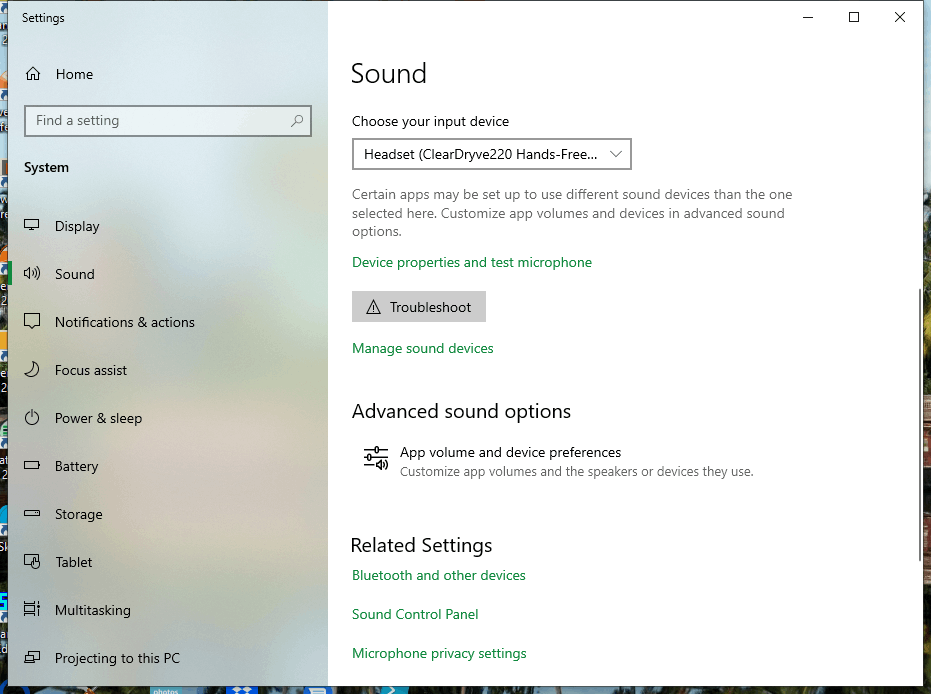This screenshot has width=931, height=694.
Task: Close the Settings window
Action: coord(900,17)
